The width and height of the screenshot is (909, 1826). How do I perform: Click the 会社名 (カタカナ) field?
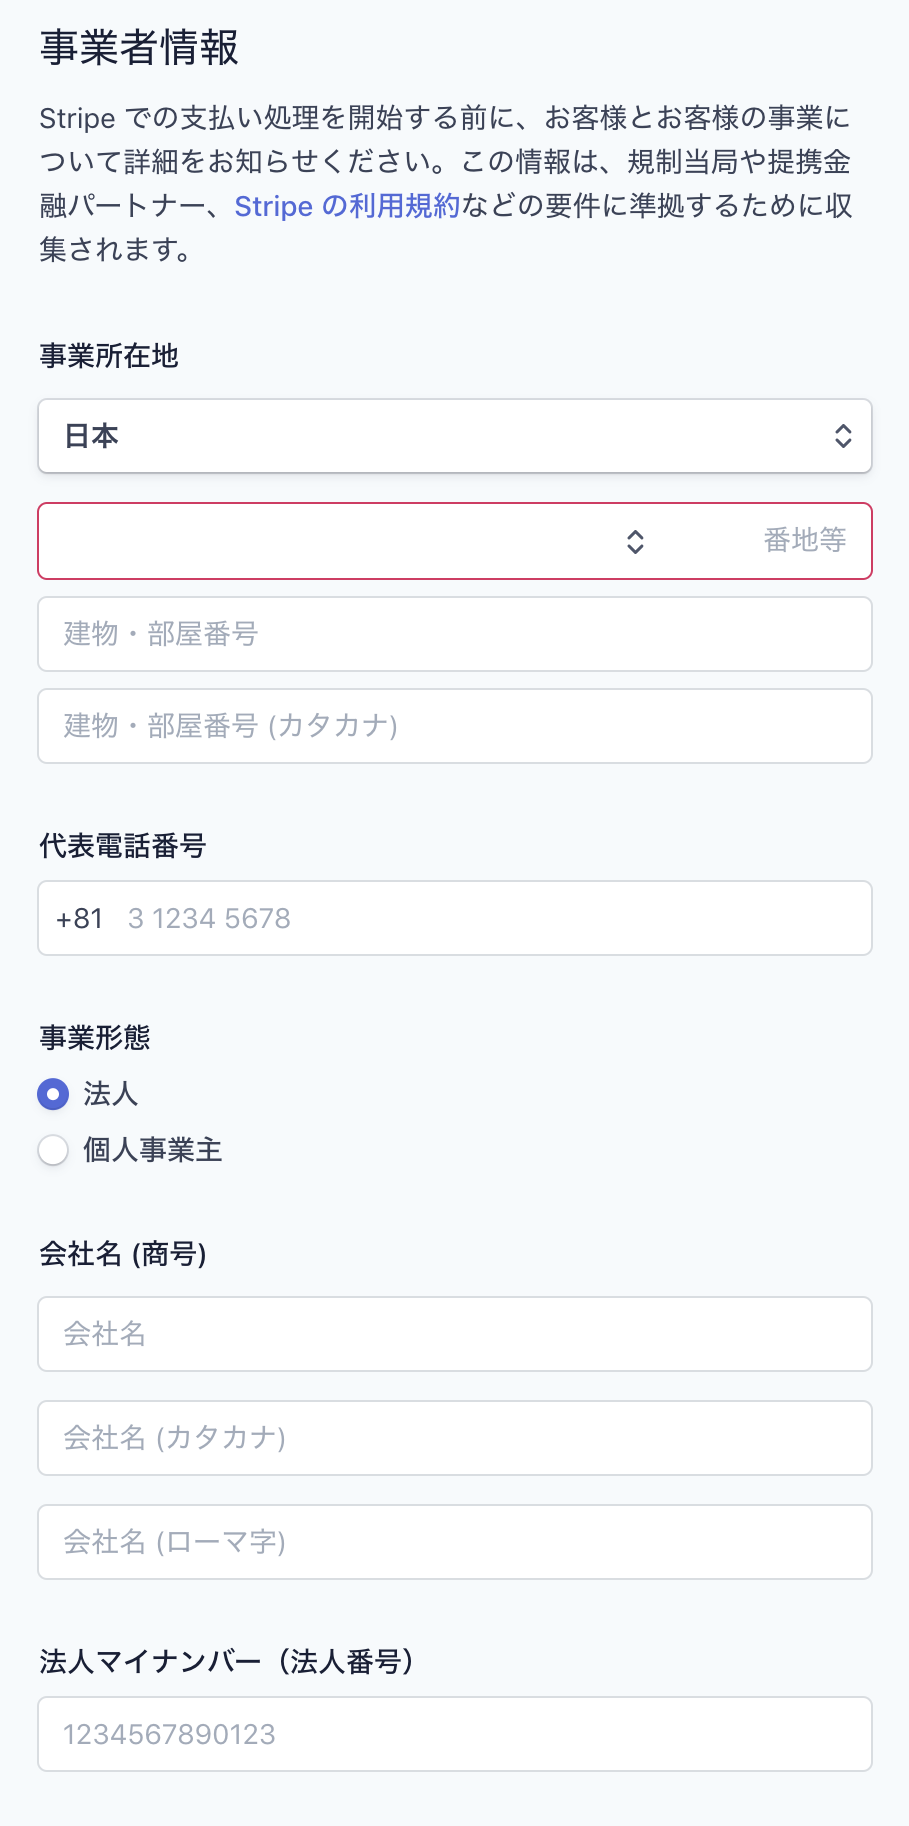455,1438
